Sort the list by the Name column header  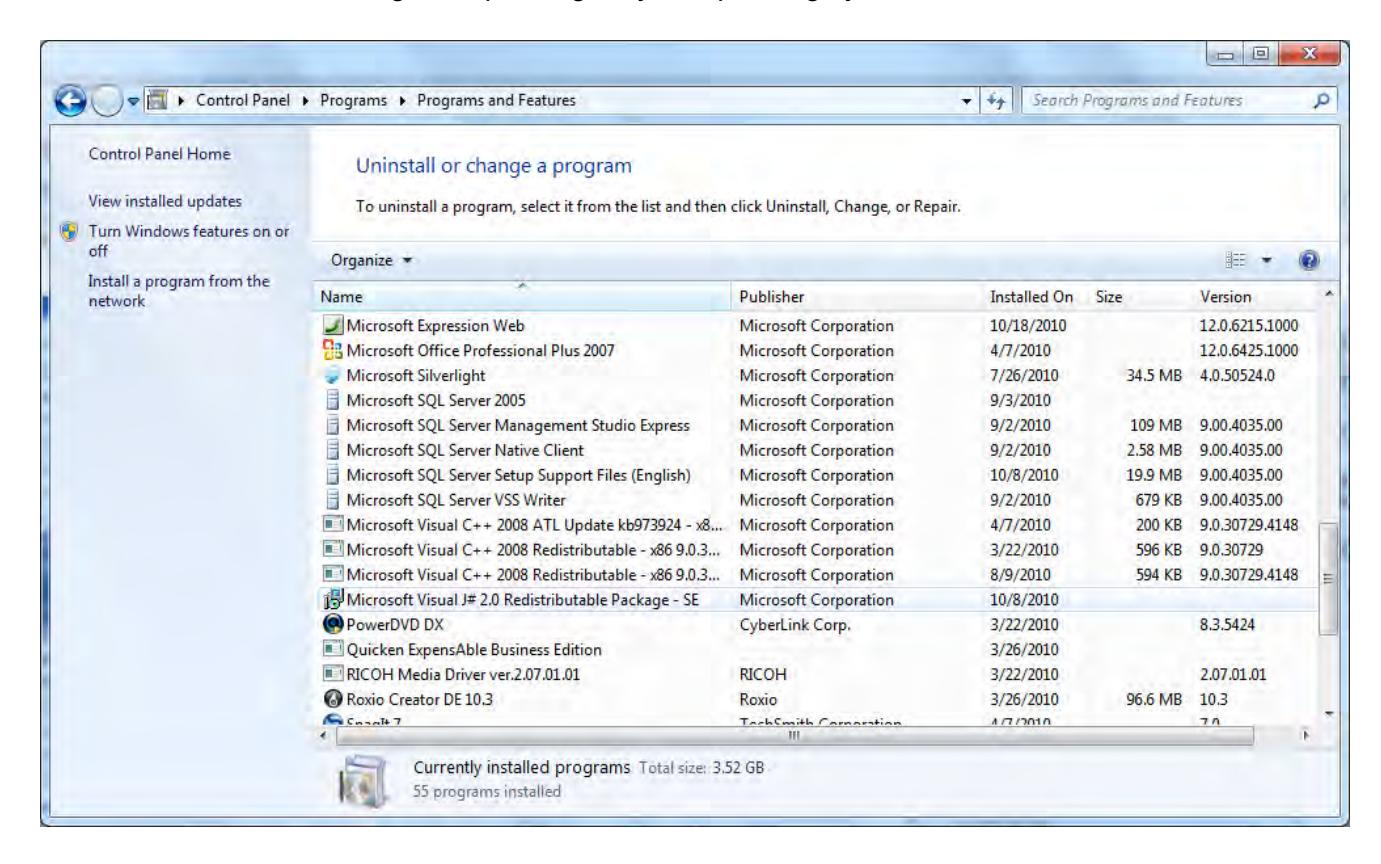tap(523, 297)
